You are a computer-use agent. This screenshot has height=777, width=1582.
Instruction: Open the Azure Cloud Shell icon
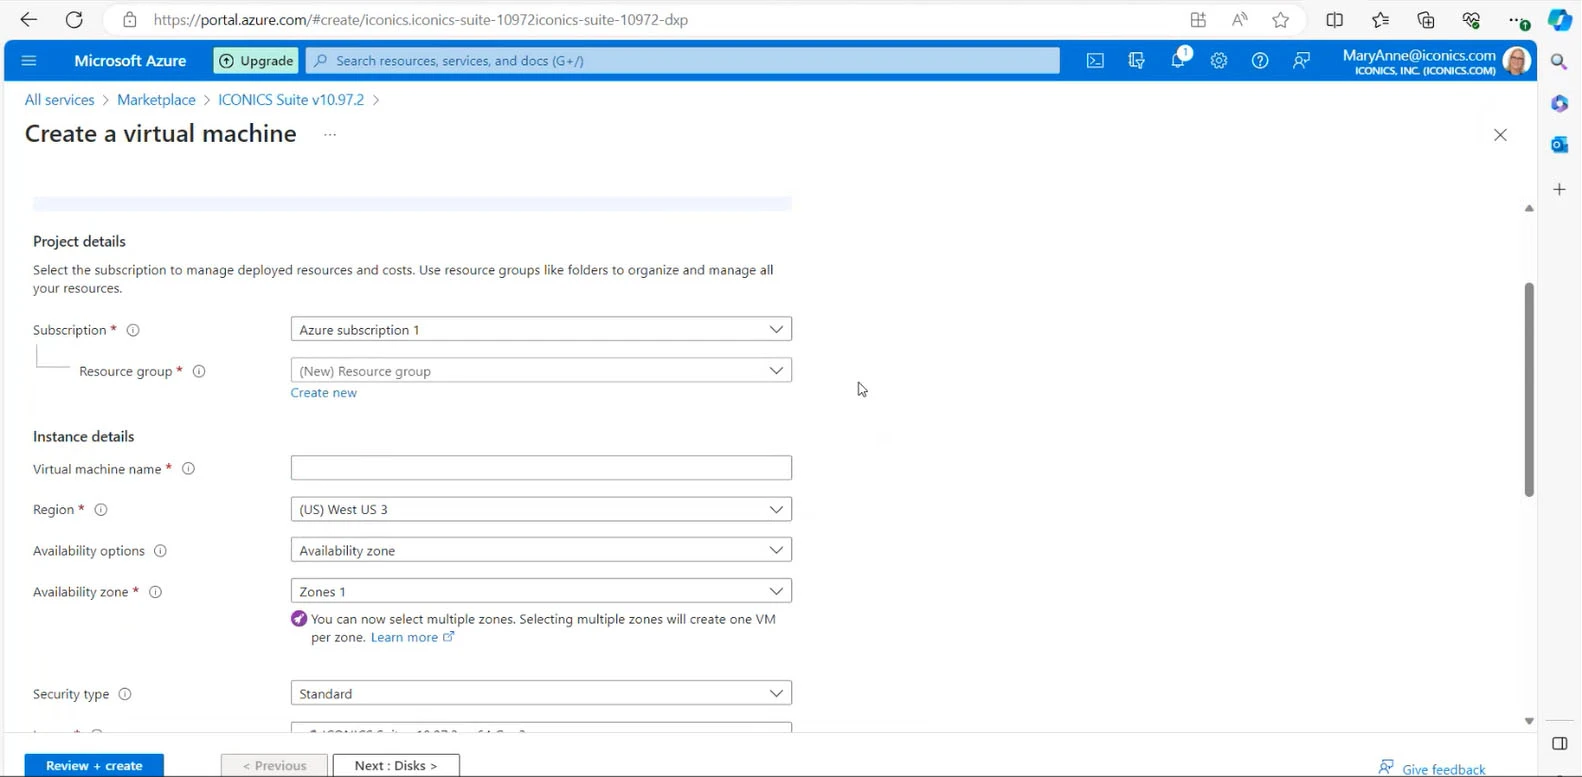click(1095, 61)
